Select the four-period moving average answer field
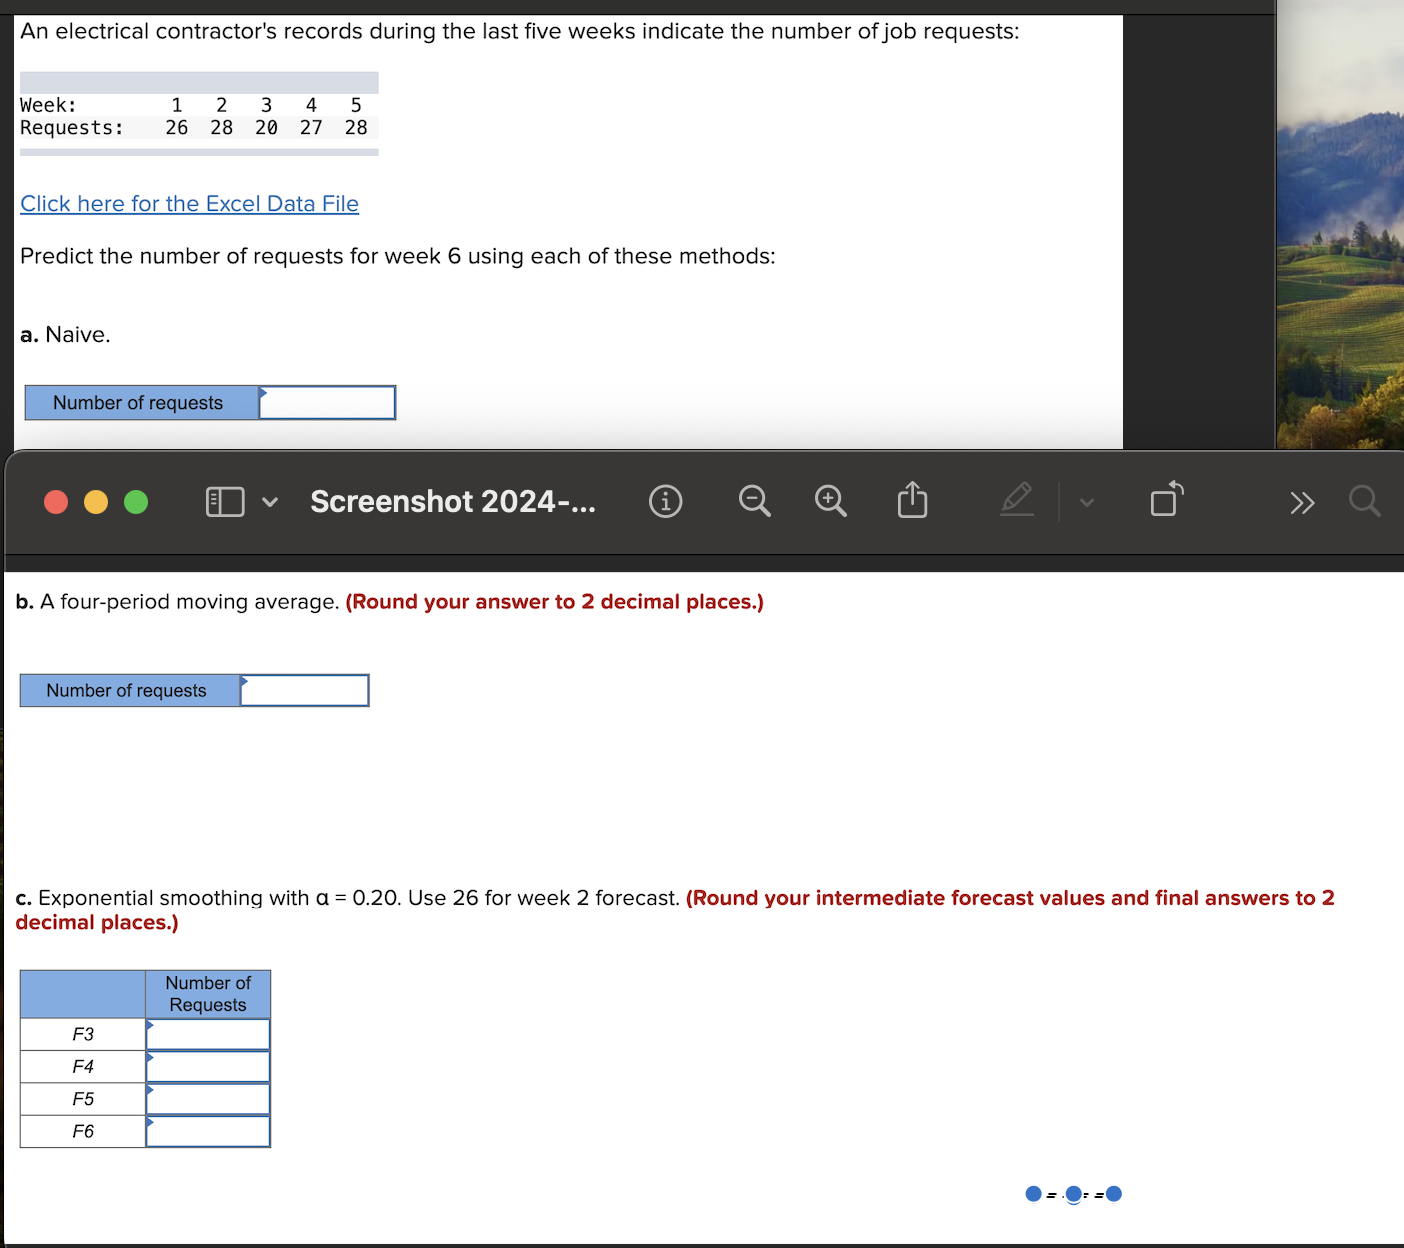 pos(304,691)
